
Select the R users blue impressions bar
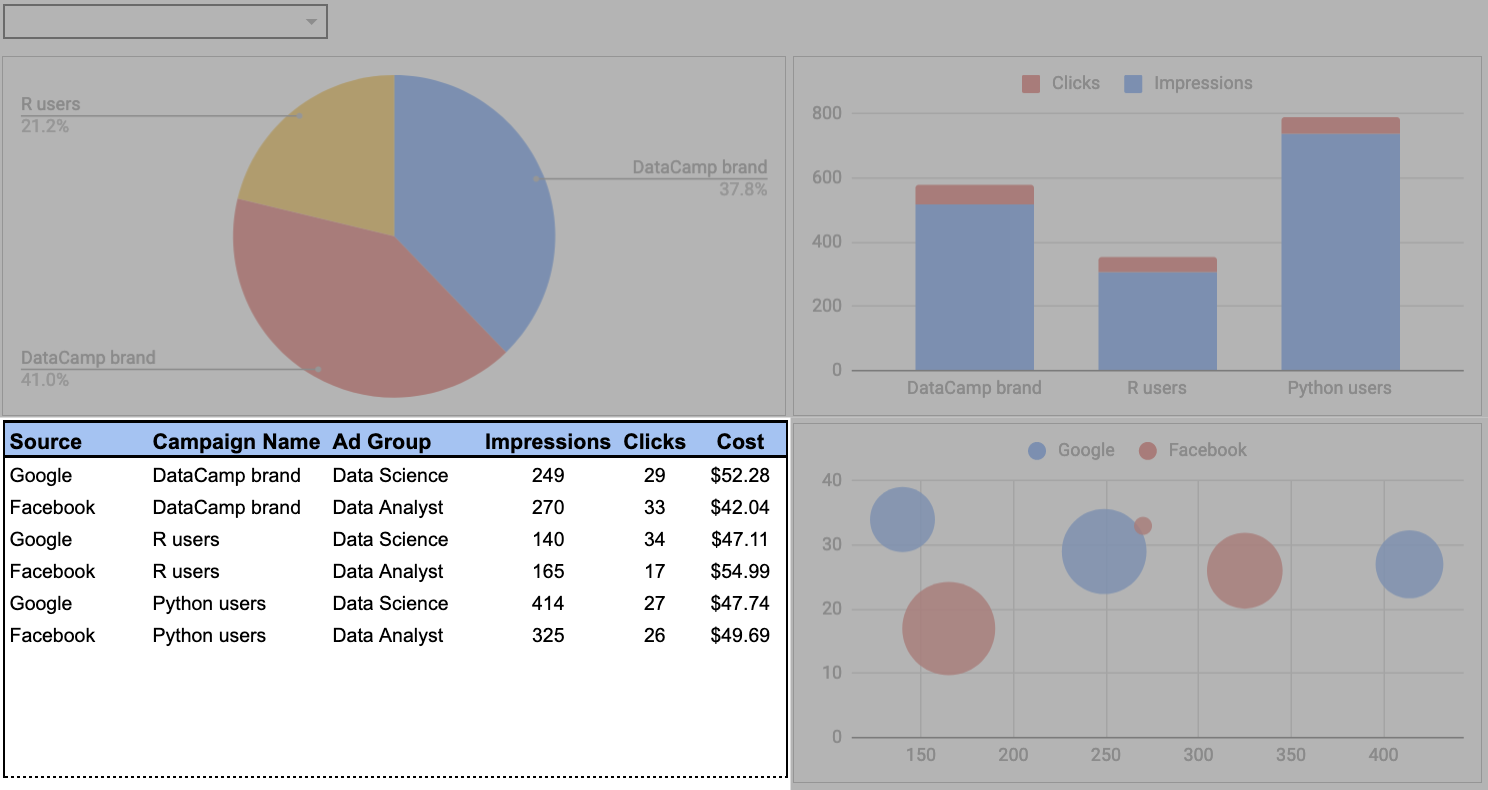click(1157, 321)
